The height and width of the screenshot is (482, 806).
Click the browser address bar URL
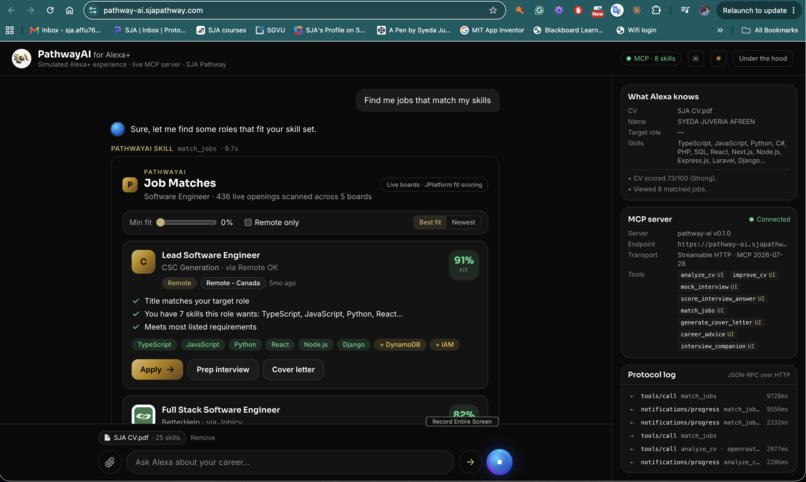[x=153, y=10]
